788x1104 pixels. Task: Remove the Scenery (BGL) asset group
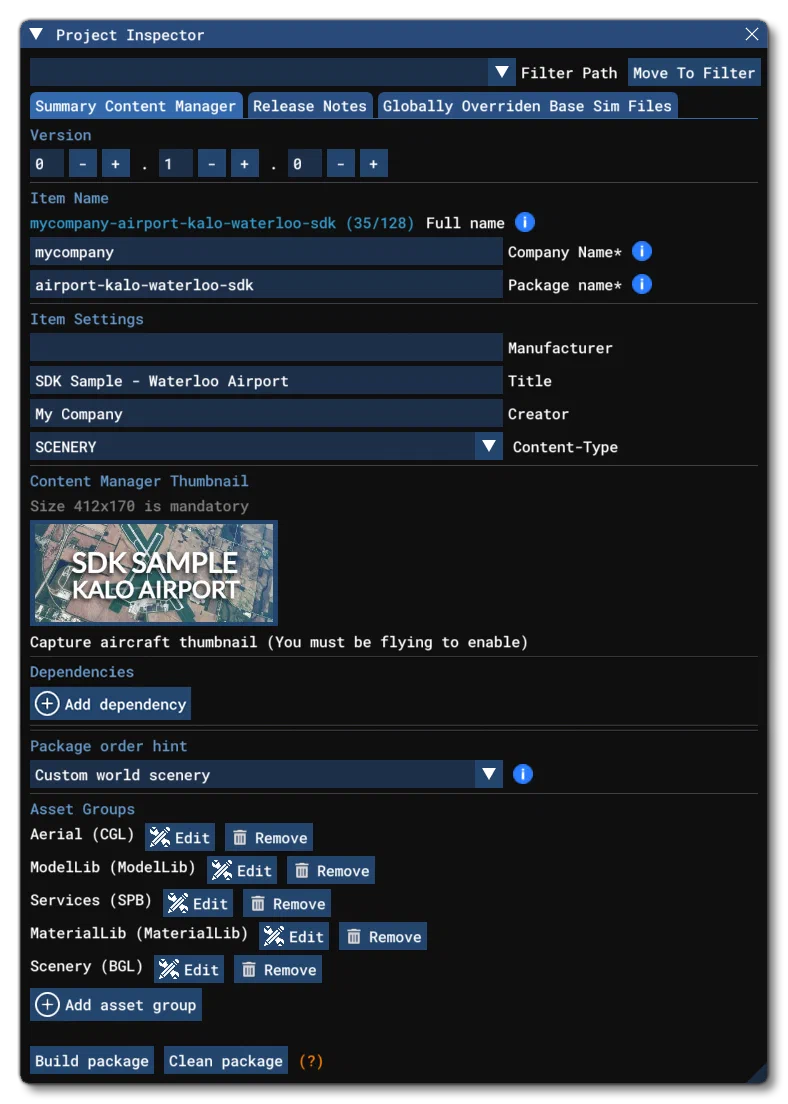278,970
